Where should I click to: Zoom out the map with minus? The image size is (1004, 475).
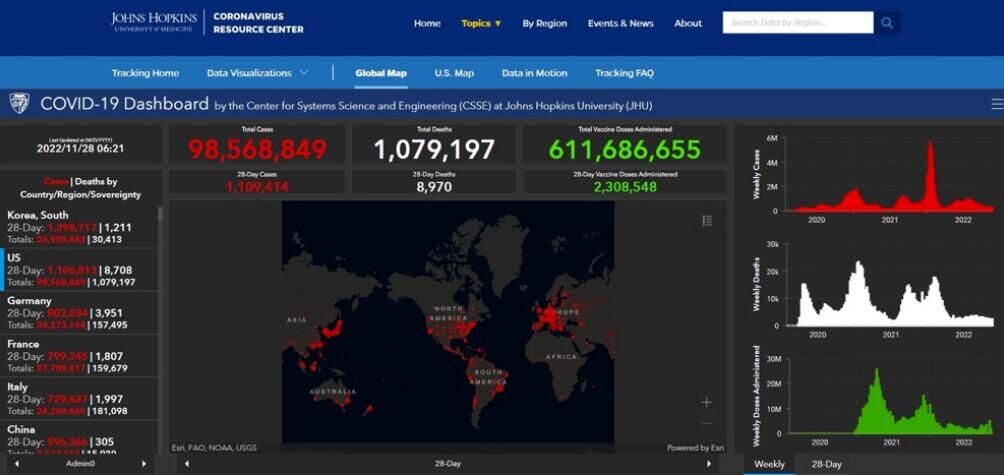click(706, 424)
